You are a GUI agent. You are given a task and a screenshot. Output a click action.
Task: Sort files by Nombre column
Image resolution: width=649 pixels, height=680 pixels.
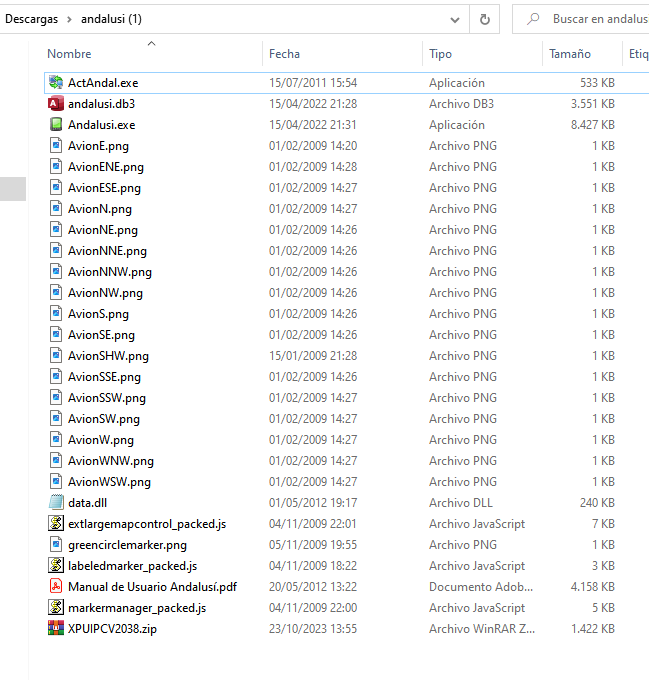click(x=69, y=54)
